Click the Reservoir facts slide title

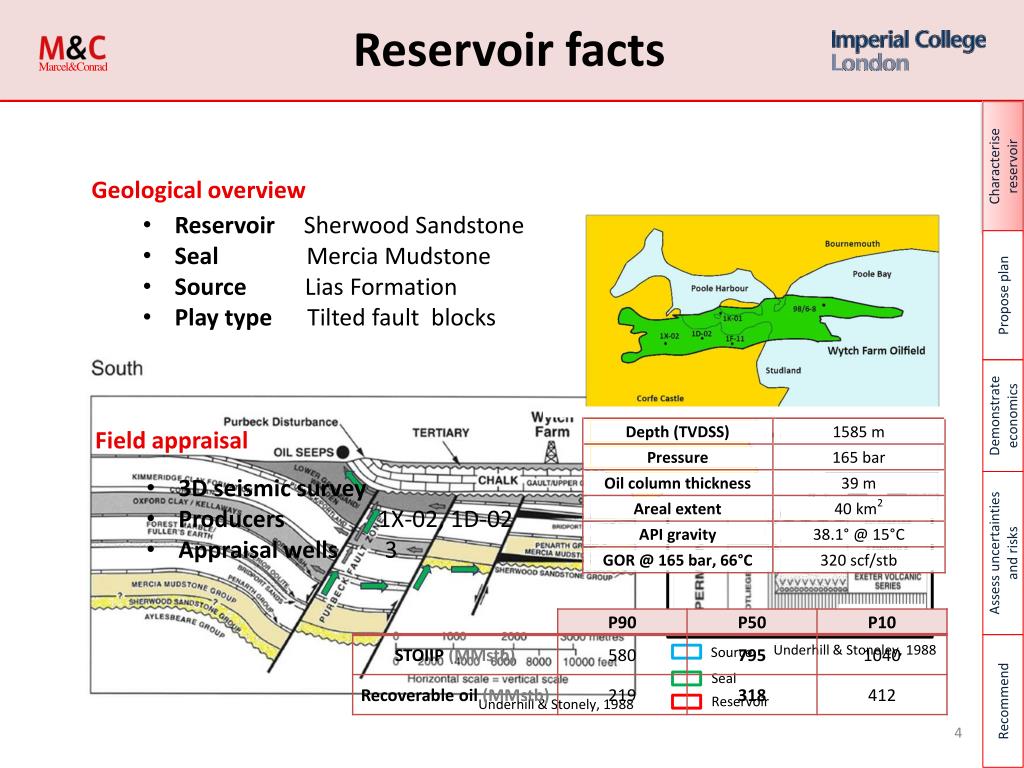point(509,51)
